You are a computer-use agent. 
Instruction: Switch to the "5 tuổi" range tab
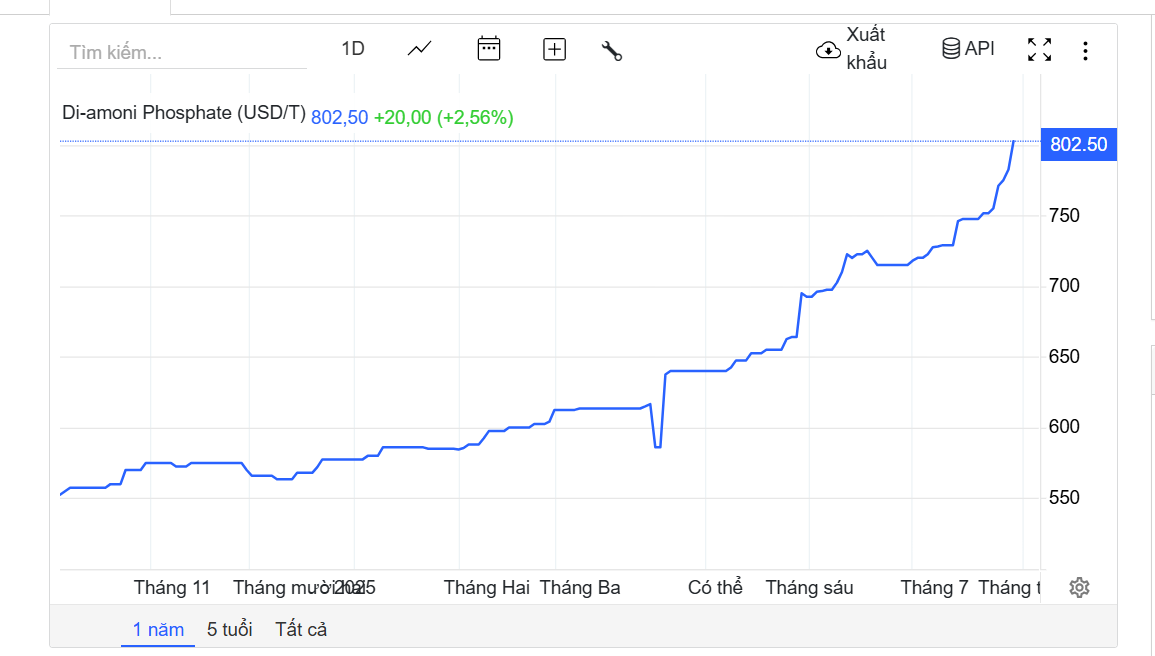coord(230,630)
